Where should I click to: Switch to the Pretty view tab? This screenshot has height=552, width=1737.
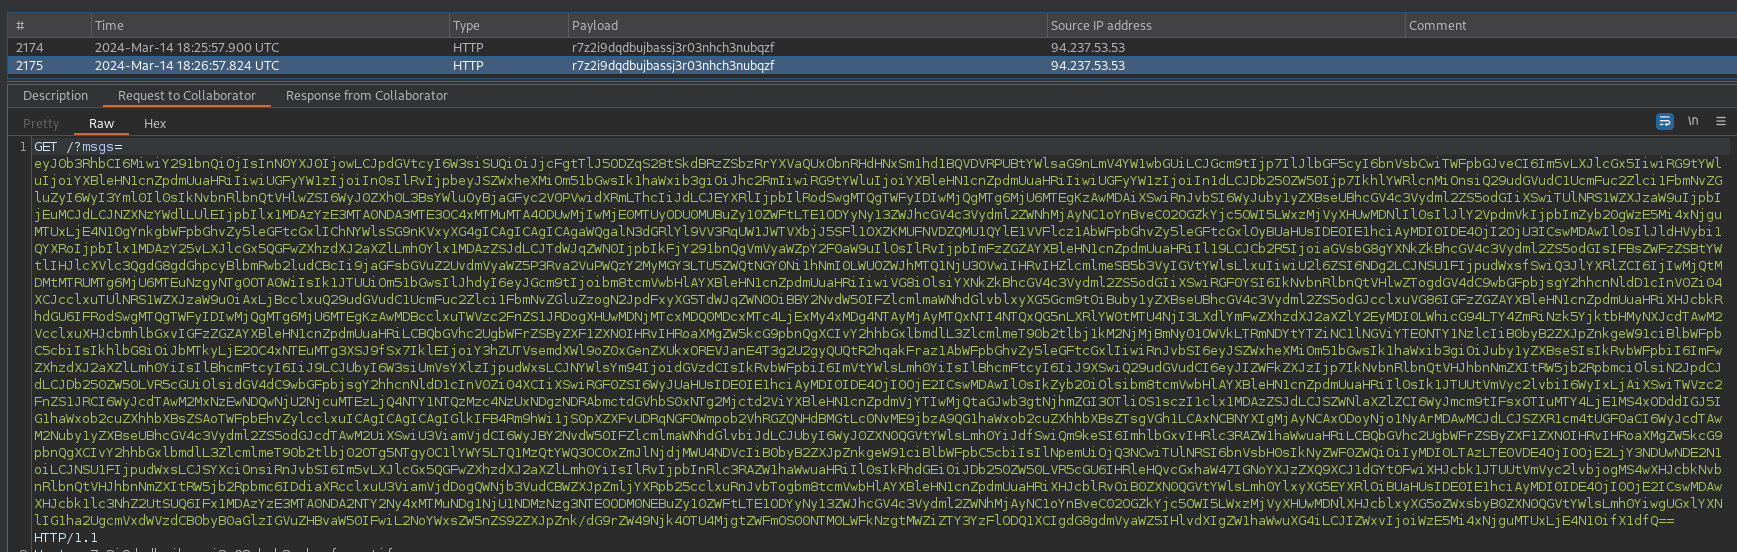(x=41, y=124)
